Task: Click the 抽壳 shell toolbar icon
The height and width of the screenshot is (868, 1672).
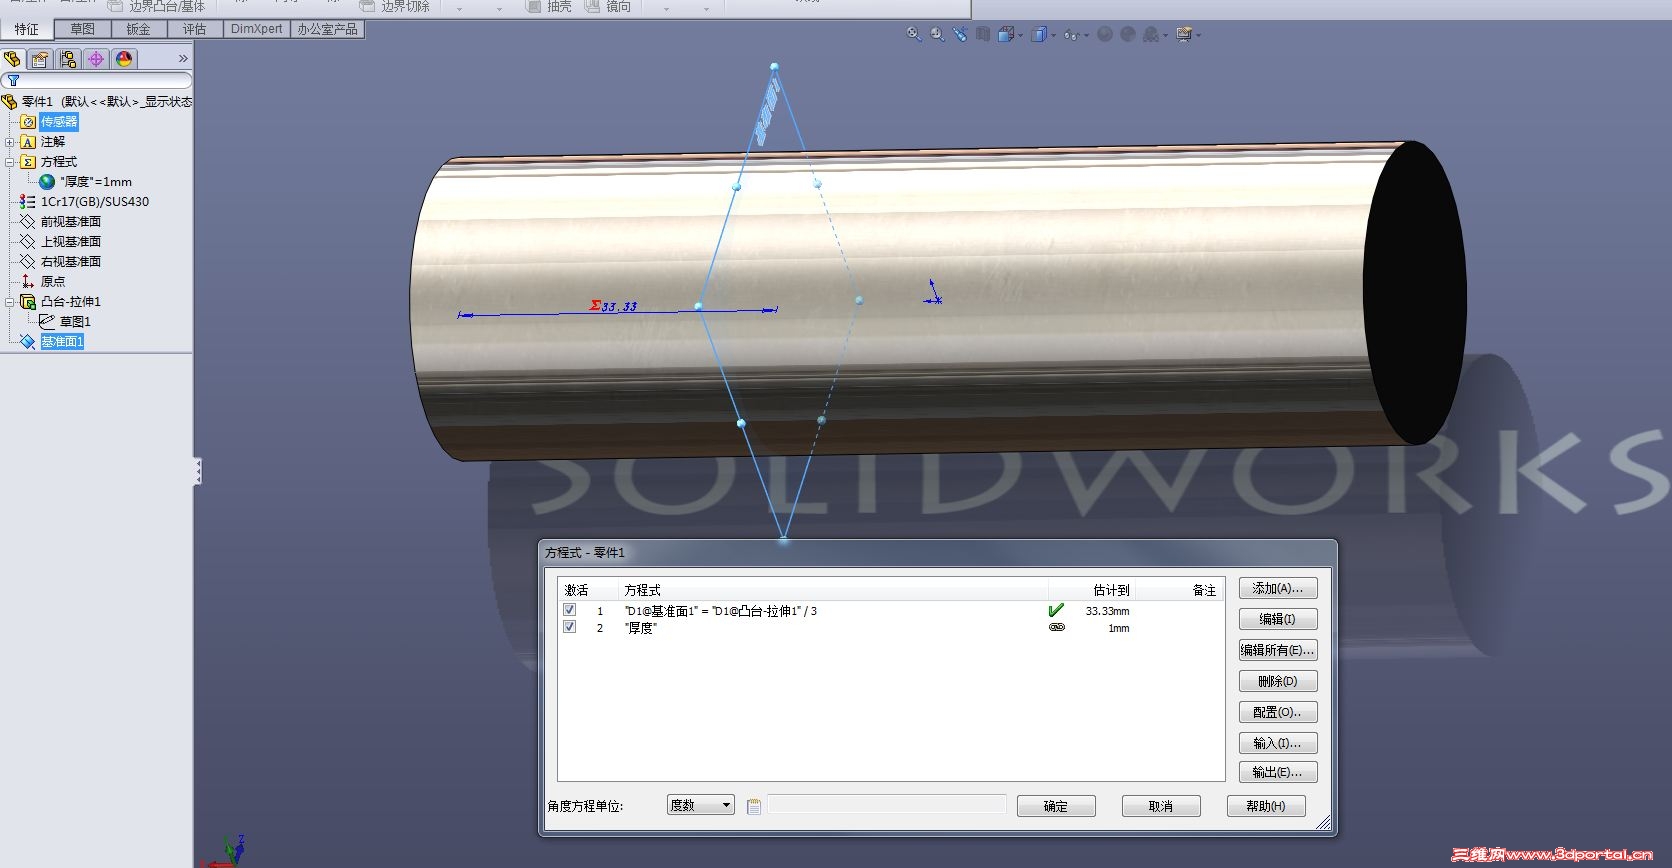Action: (534, 6)
